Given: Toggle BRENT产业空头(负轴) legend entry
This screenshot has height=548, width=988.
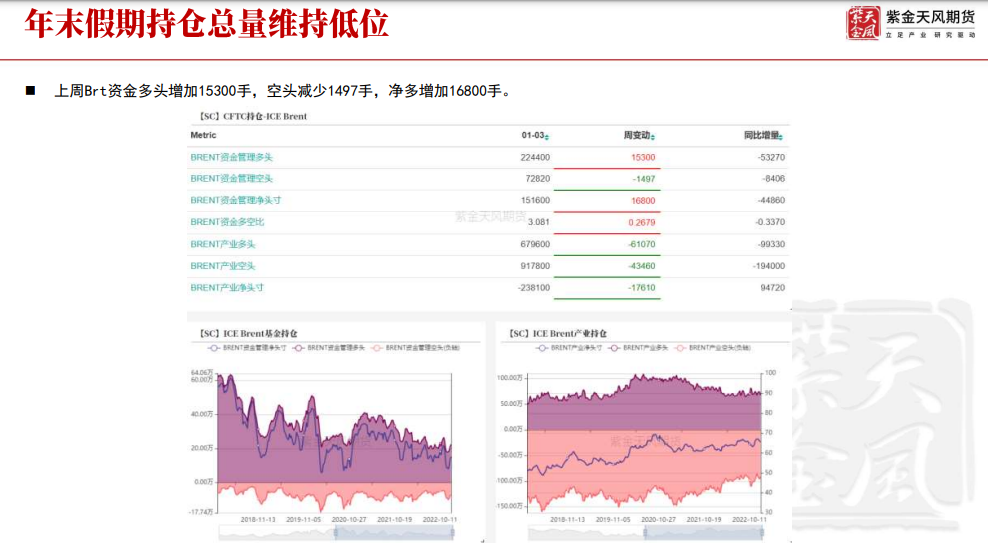Looking at the screenshot, I should [714, 348].
